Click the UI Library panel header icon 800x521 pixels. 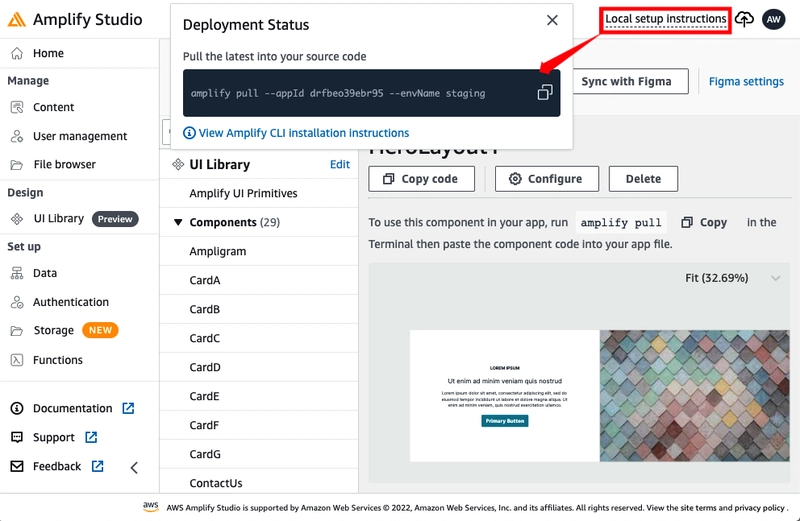178,164
